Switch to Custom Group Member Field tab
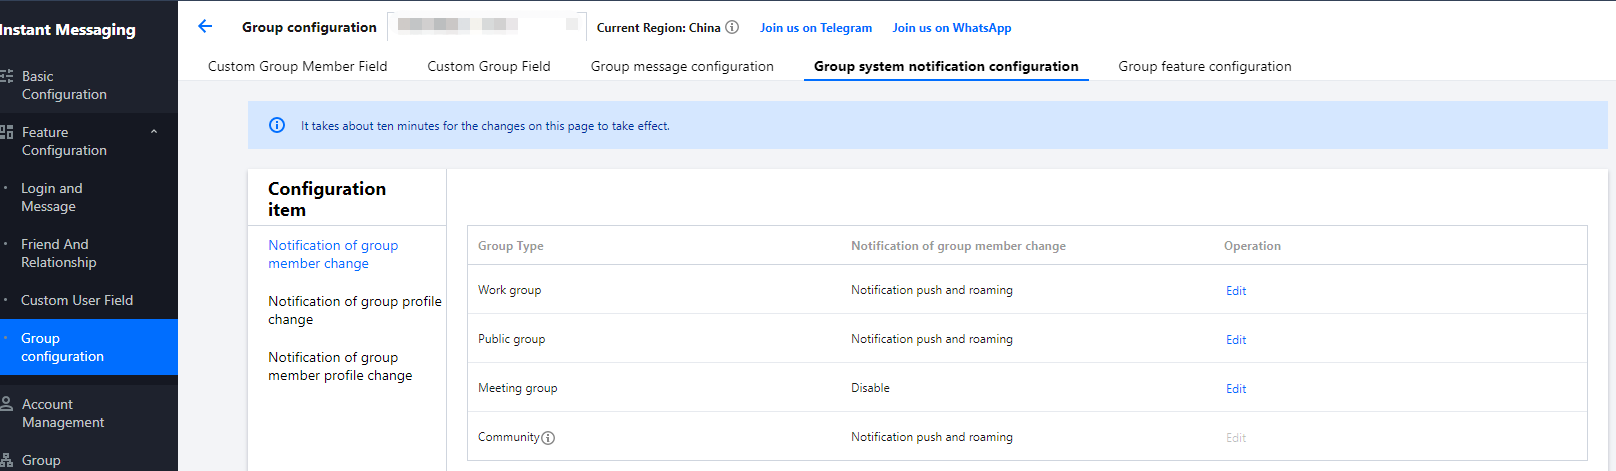 (297, 66)
